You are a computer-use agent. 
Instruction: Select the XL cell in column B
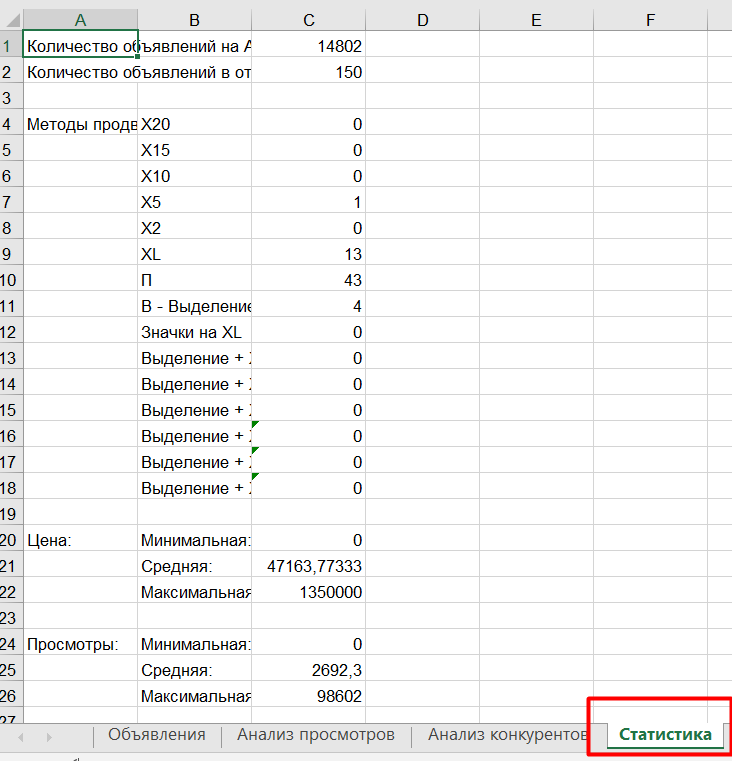pos(194,254)
